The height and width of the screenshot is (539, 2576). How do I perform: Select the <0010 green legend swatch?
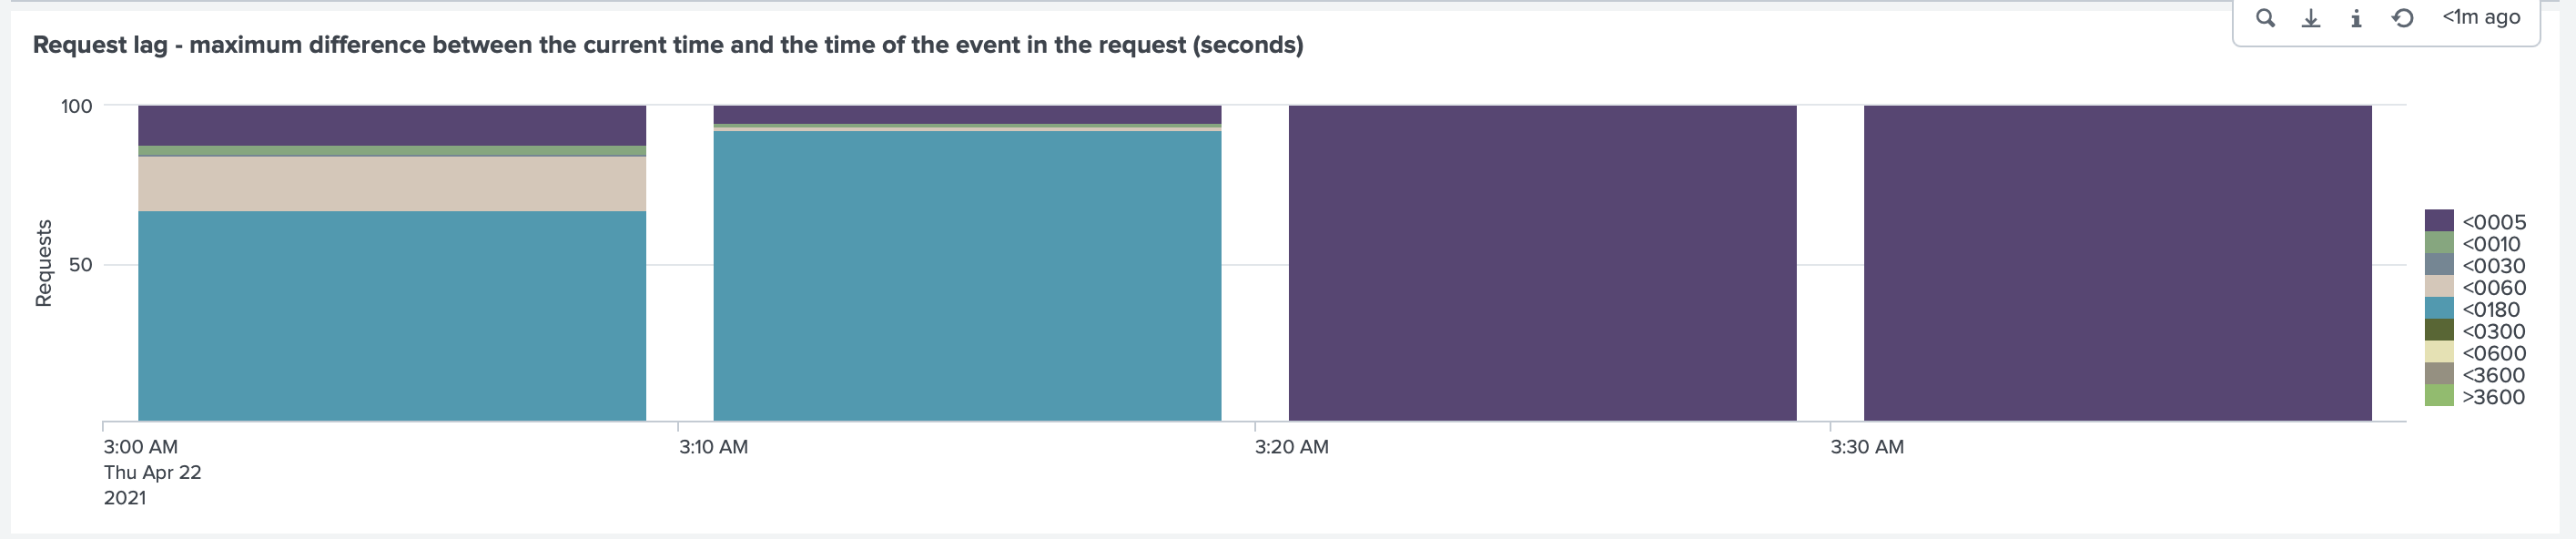click(2439, 243)
